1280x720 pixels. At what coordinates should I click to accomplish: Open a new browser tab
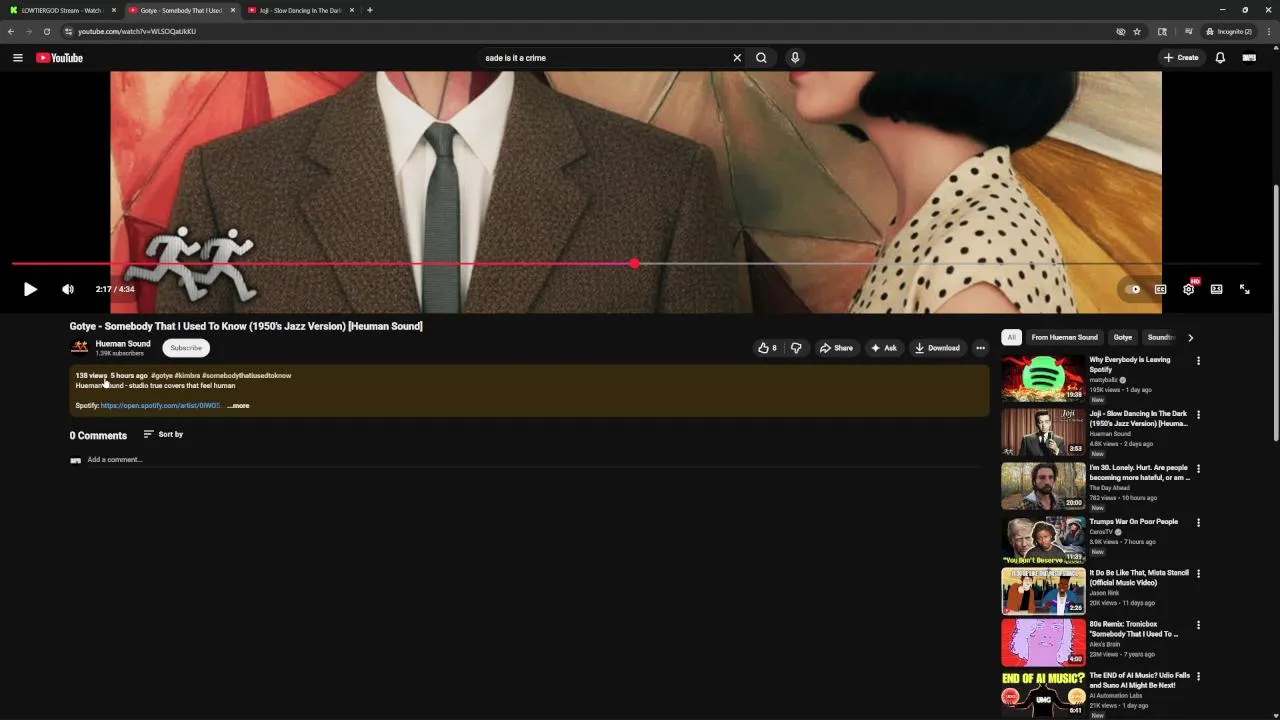click(370, 10)
